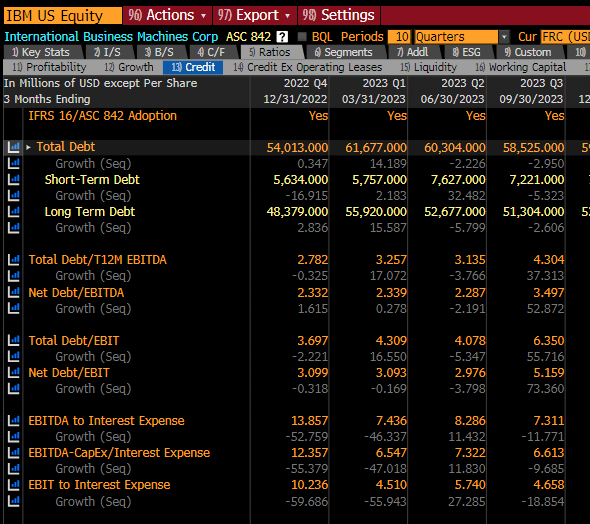Open chart icon for Net Debt/EBIT row
This screenshot has height=524, width=590.
pos(14,372)
